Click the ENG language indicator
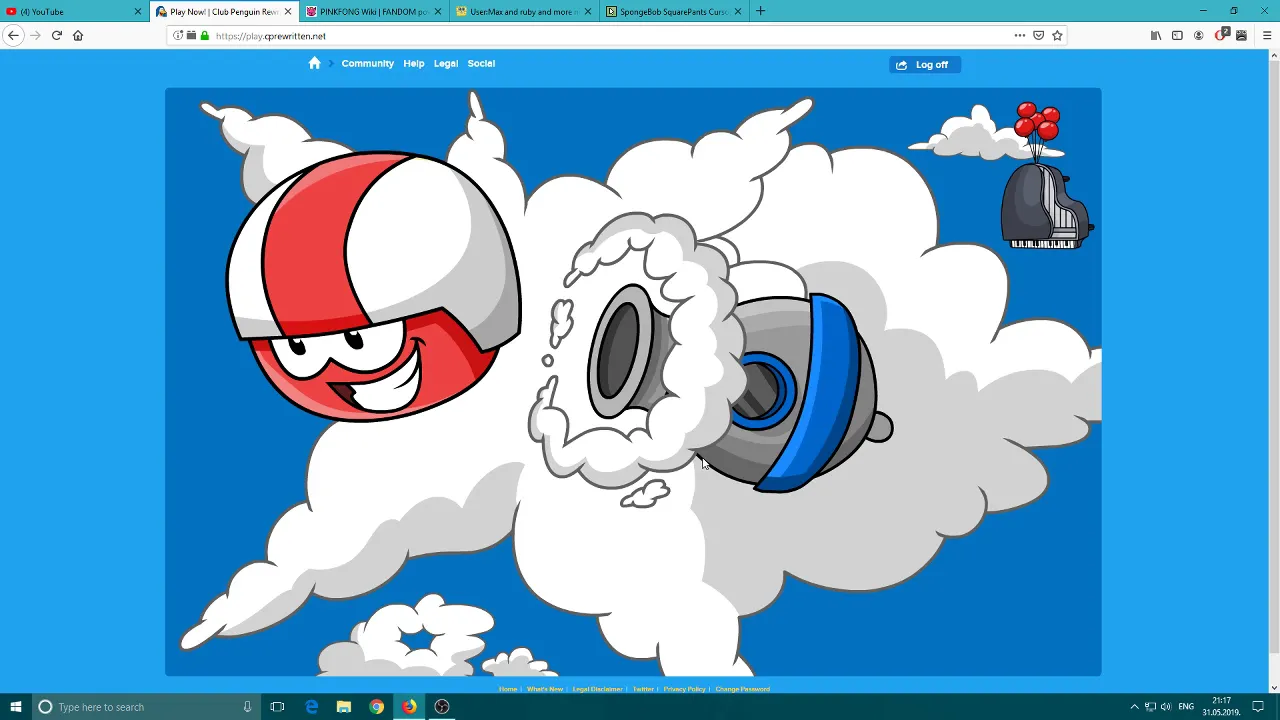 click(x=1186, y=707)
